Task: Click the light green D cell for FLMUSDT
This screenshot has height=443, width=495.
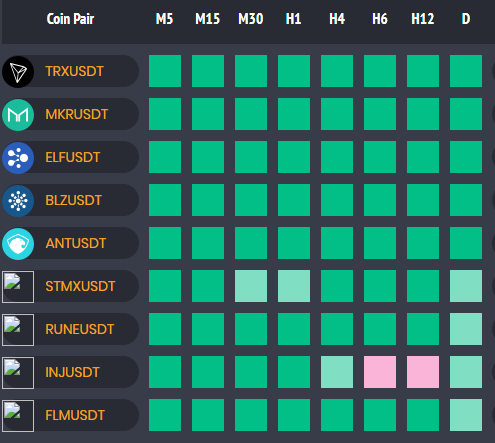Action: coord(466,415)
